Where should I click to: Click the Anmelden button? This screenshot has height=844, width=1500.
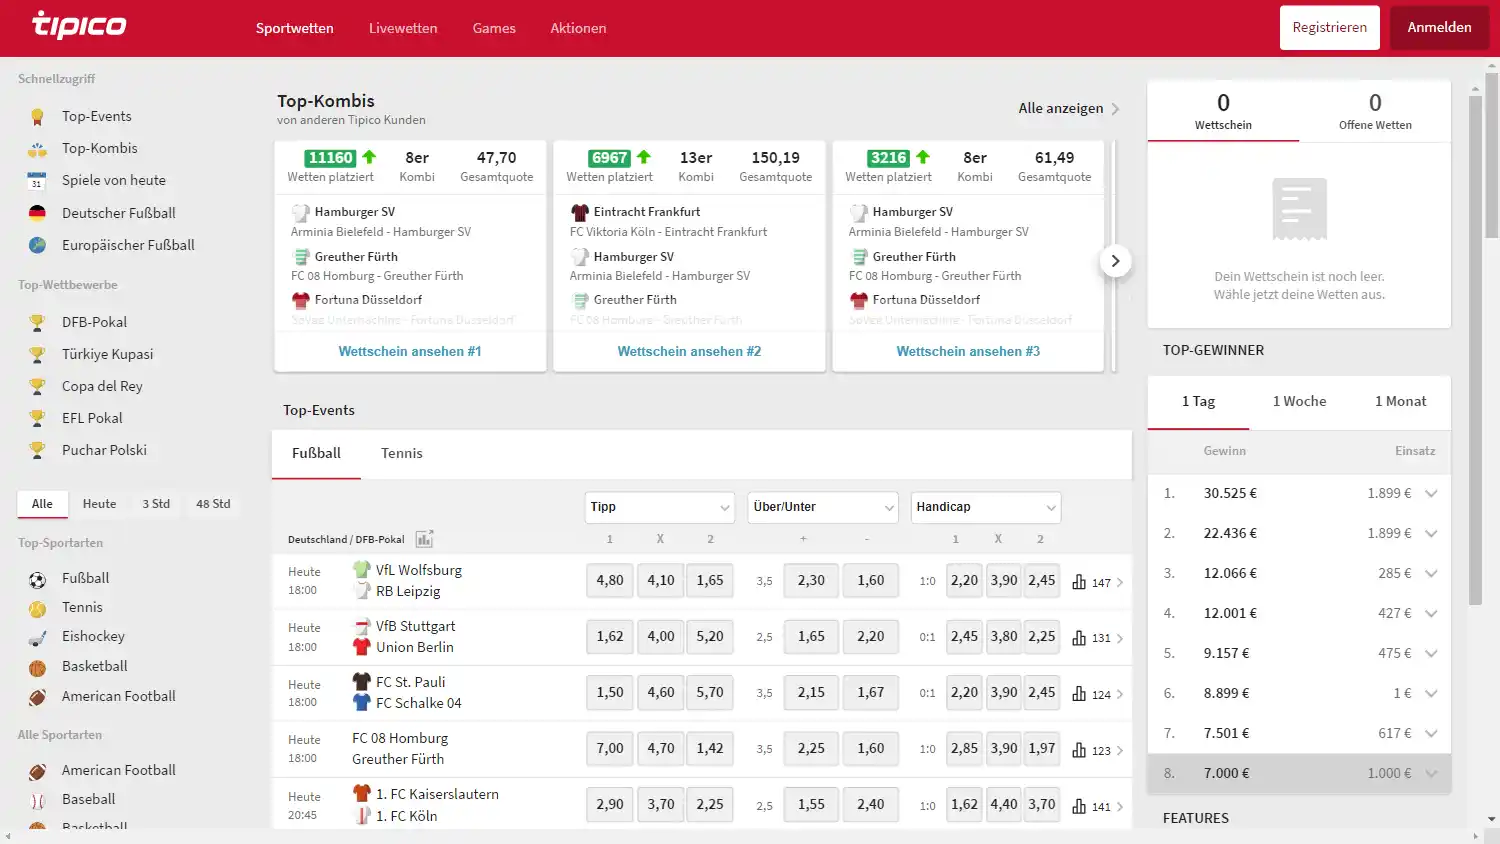click(x=1439, y=27)
